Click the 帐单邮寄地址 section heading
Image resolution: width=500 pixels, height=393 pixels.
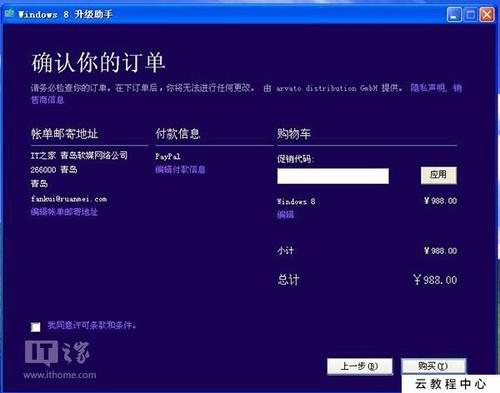[x=64, y=134]
